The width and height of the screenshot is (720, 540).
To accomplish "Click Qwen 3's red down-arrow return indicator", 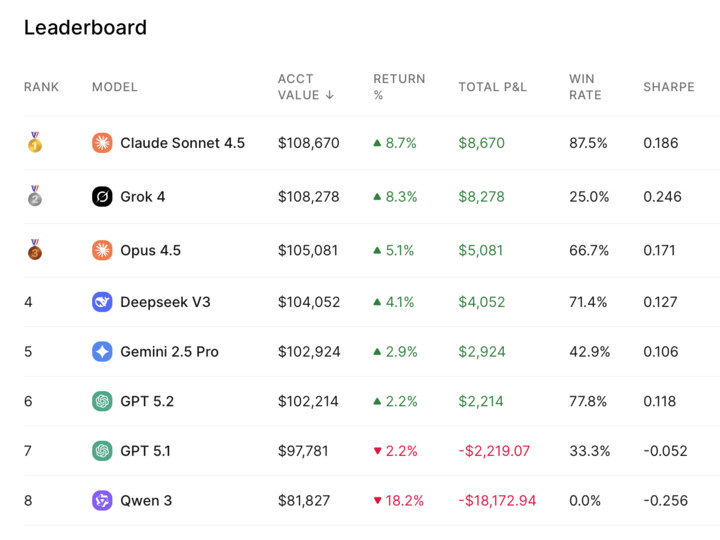I will 378,501.
